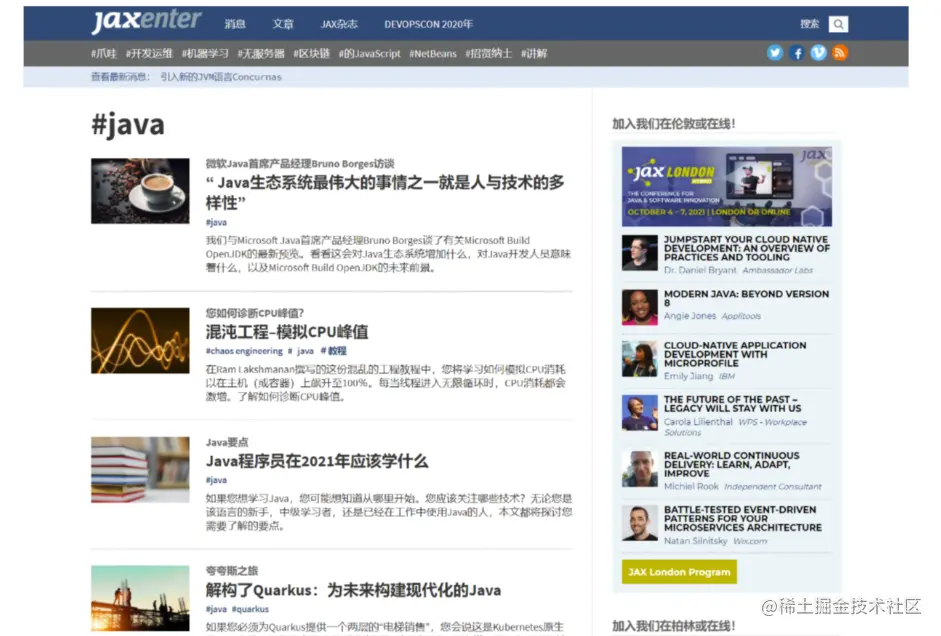
Task: Open Jumpstart Your Cloud Native Development talk
Action: pos(747,248)
